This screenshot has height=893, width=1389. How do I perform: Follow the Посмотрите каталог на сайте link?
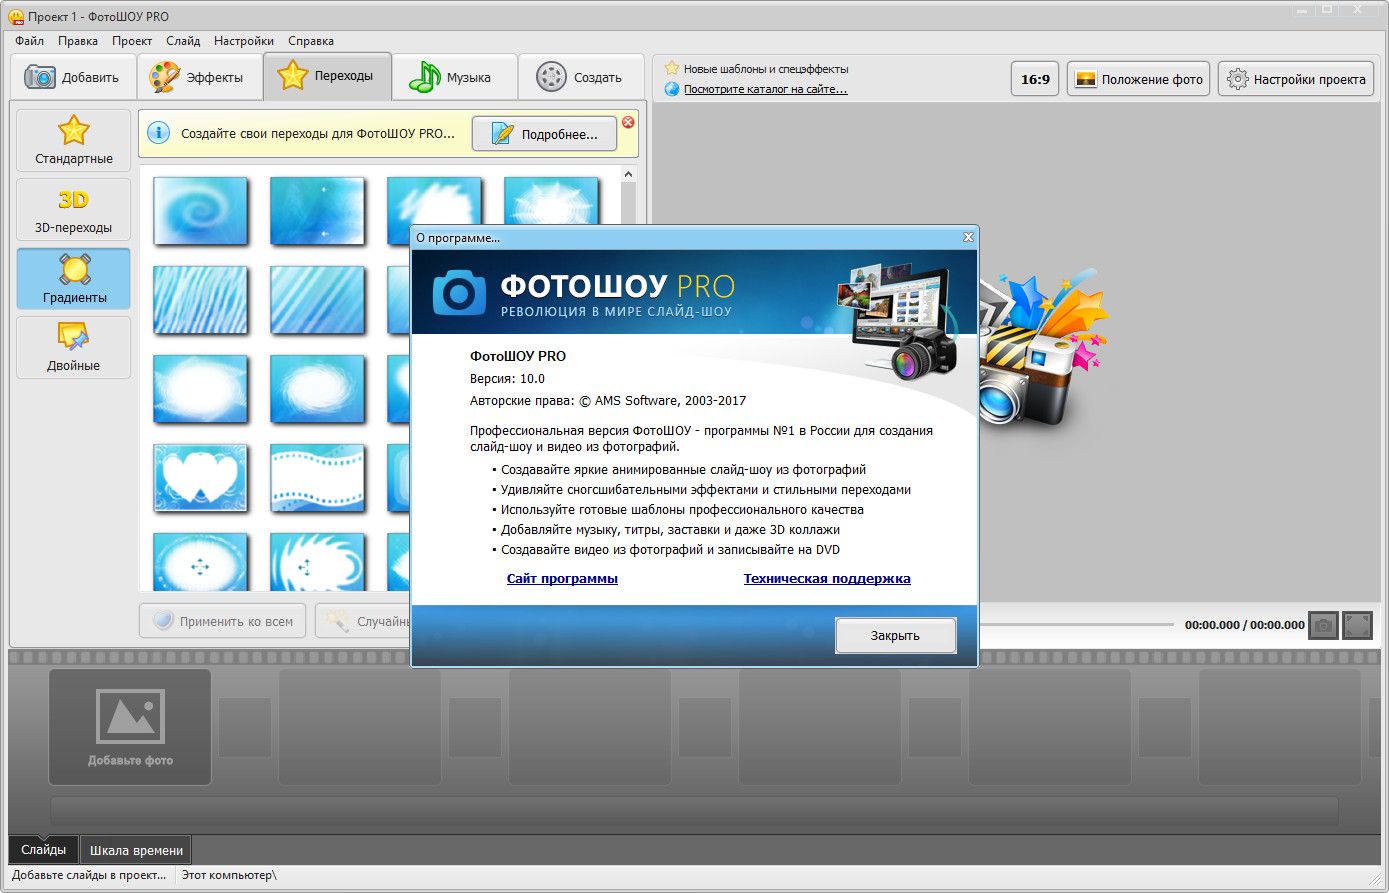point(765,89)
